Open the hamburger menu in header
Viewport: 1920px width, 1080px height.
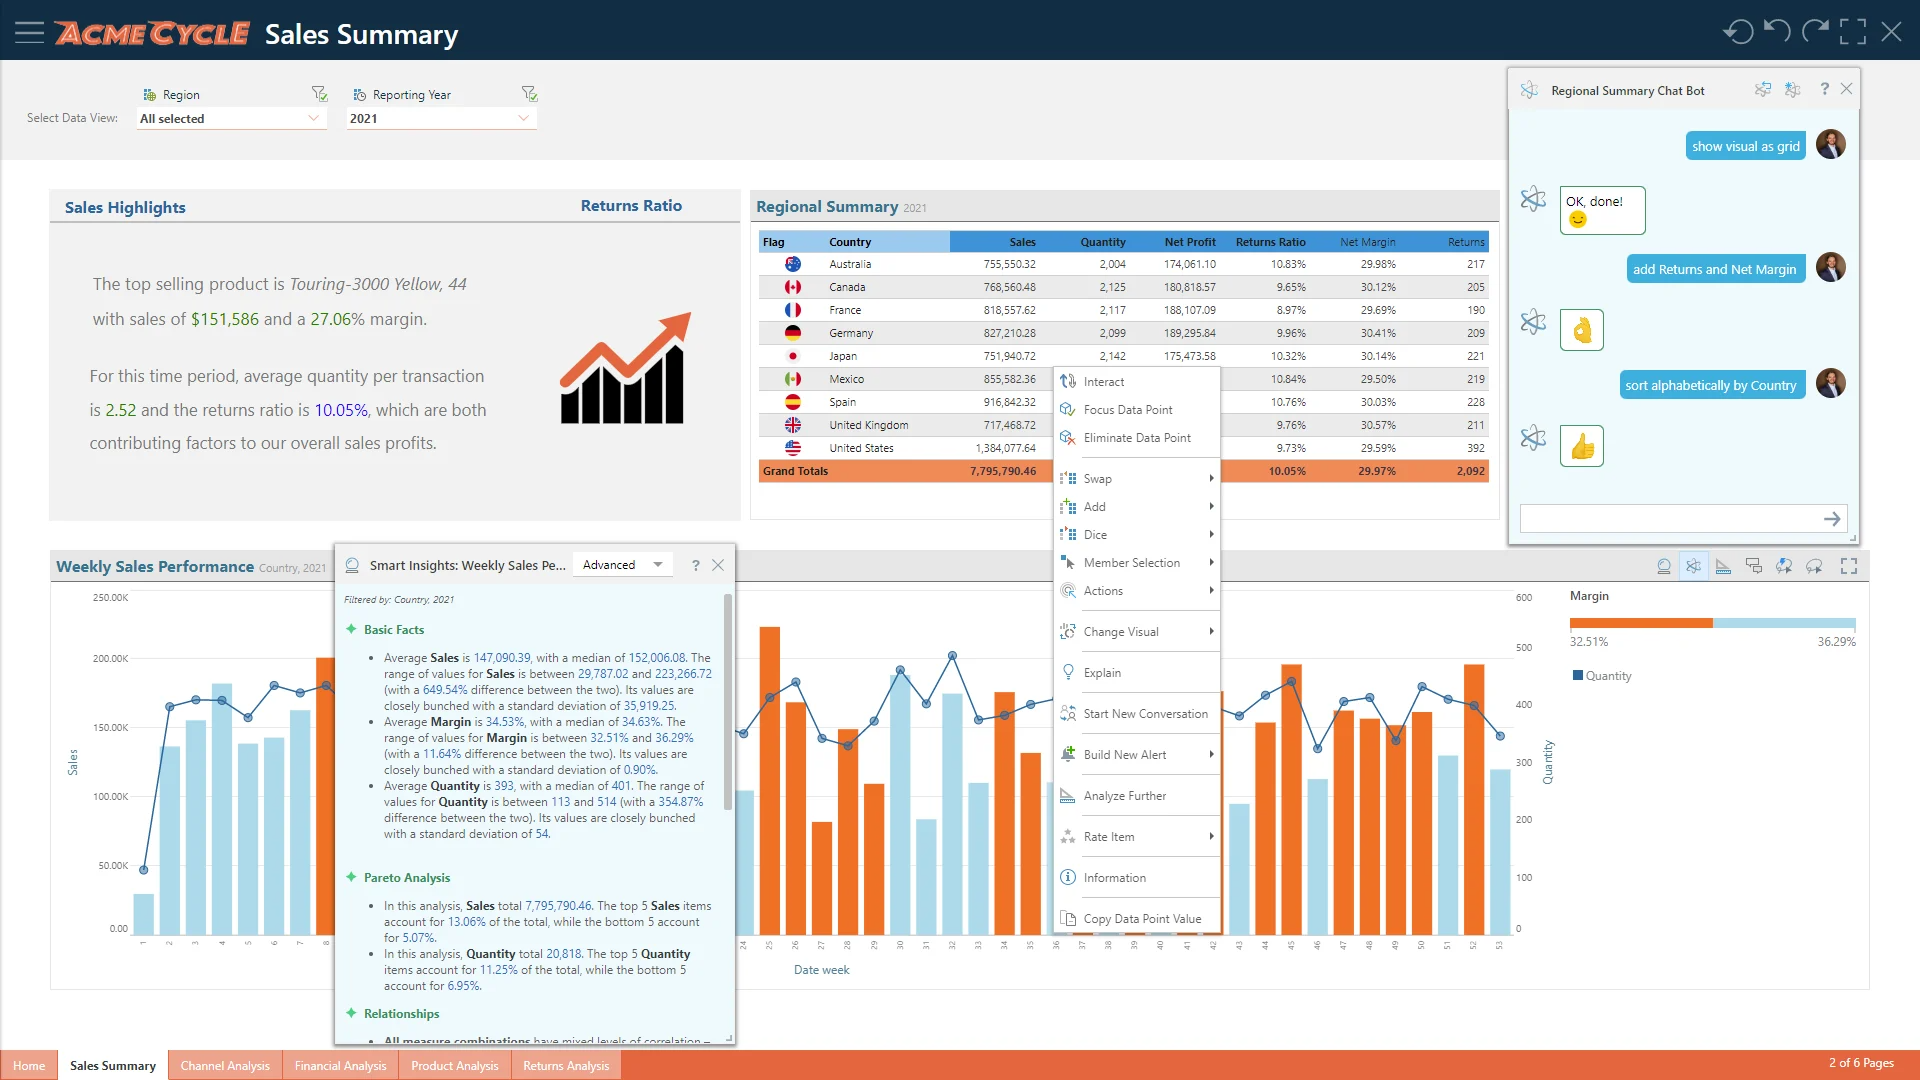(x=29, y=33)
